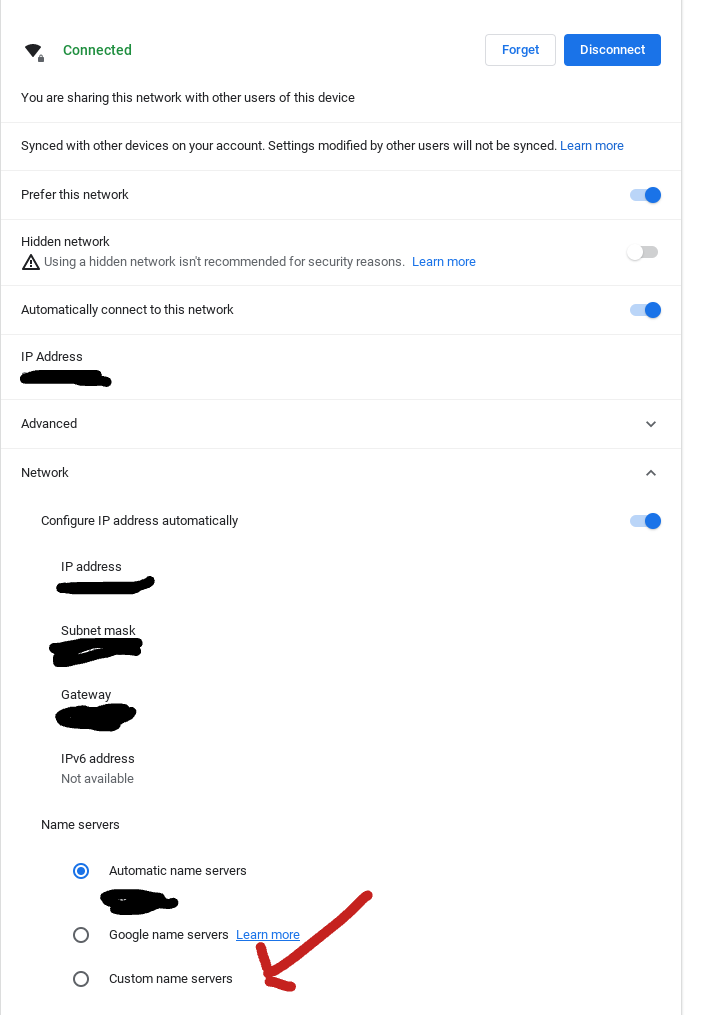This screenshot has width=706, height=1015.
Task: Click the IPv6 address row
Action: click(x=97, y=768)
